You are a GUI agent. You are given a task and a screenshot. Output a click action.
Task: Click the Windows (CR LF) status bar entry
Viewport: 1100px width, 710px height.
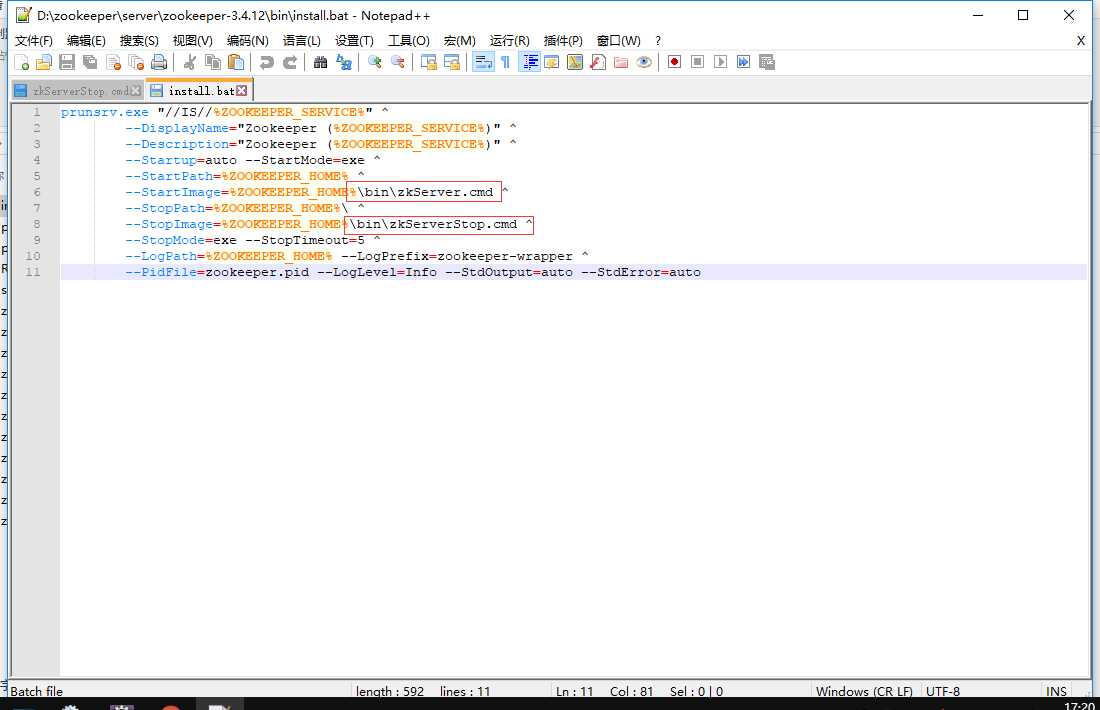[x=864, y=691]
